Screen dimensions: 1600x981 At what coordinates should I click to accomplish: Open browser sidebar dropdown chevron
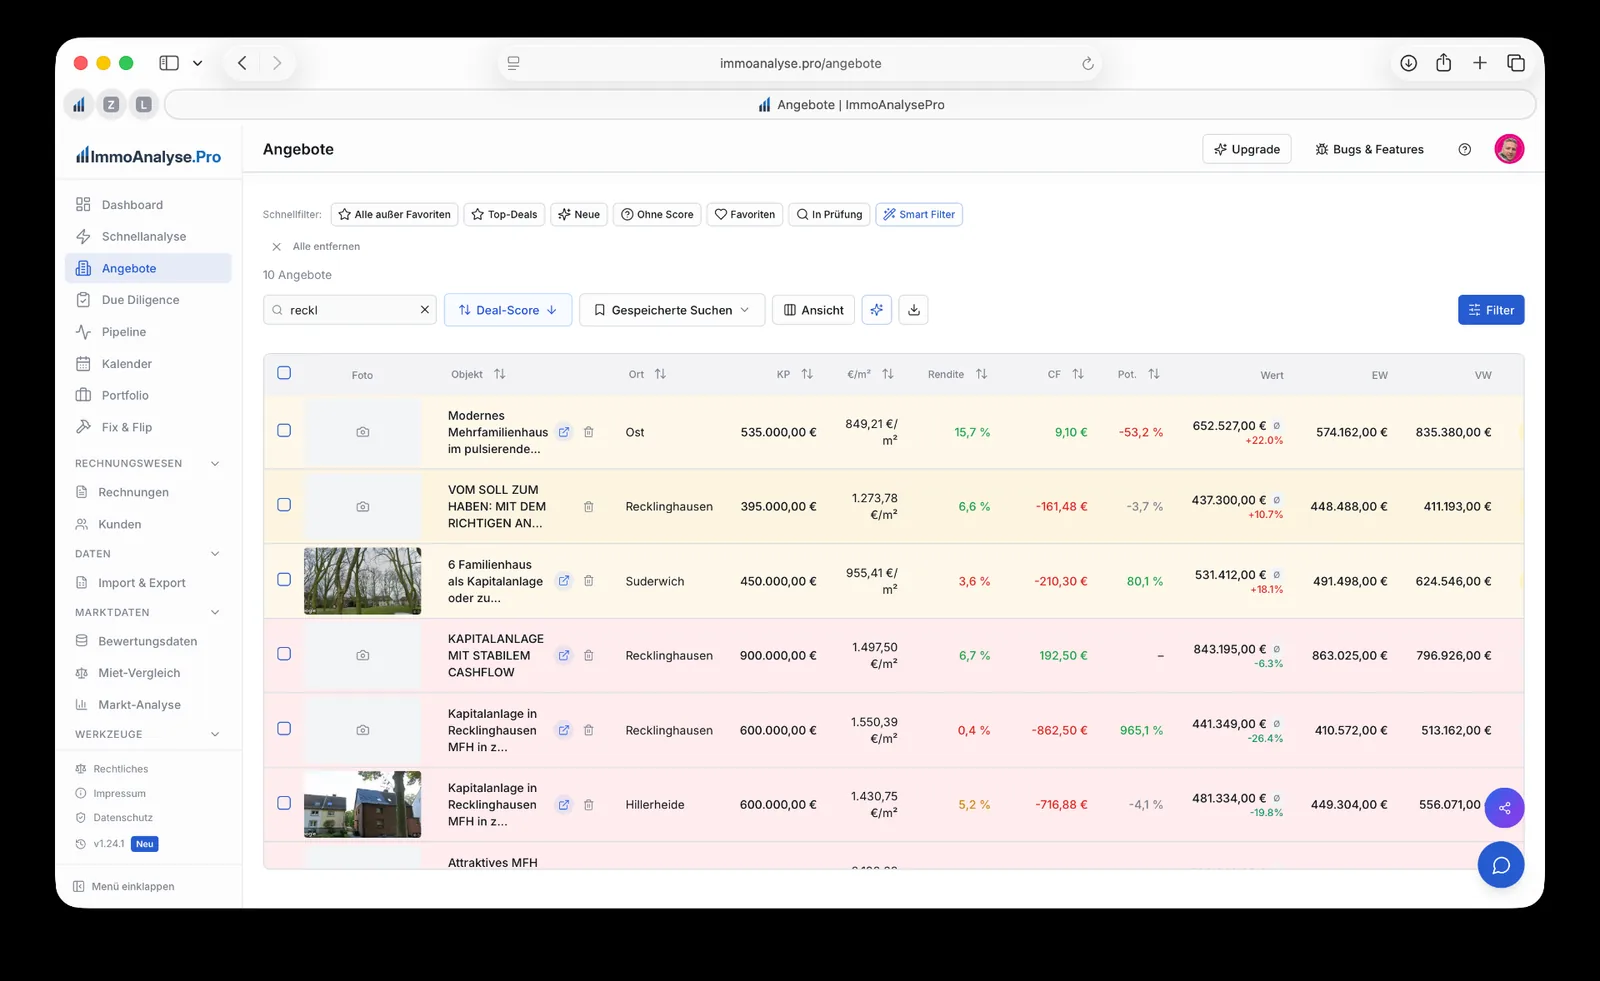coord(198,63)
